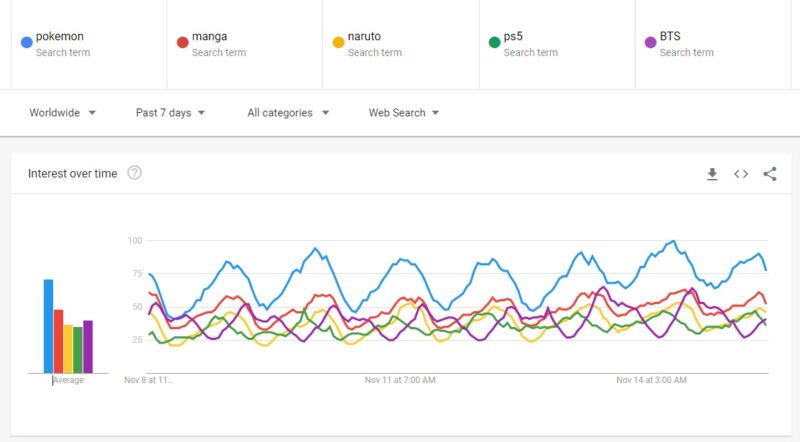Click the red manga color dot
Screen dimensions: 800x442
(x=182, y=42)
